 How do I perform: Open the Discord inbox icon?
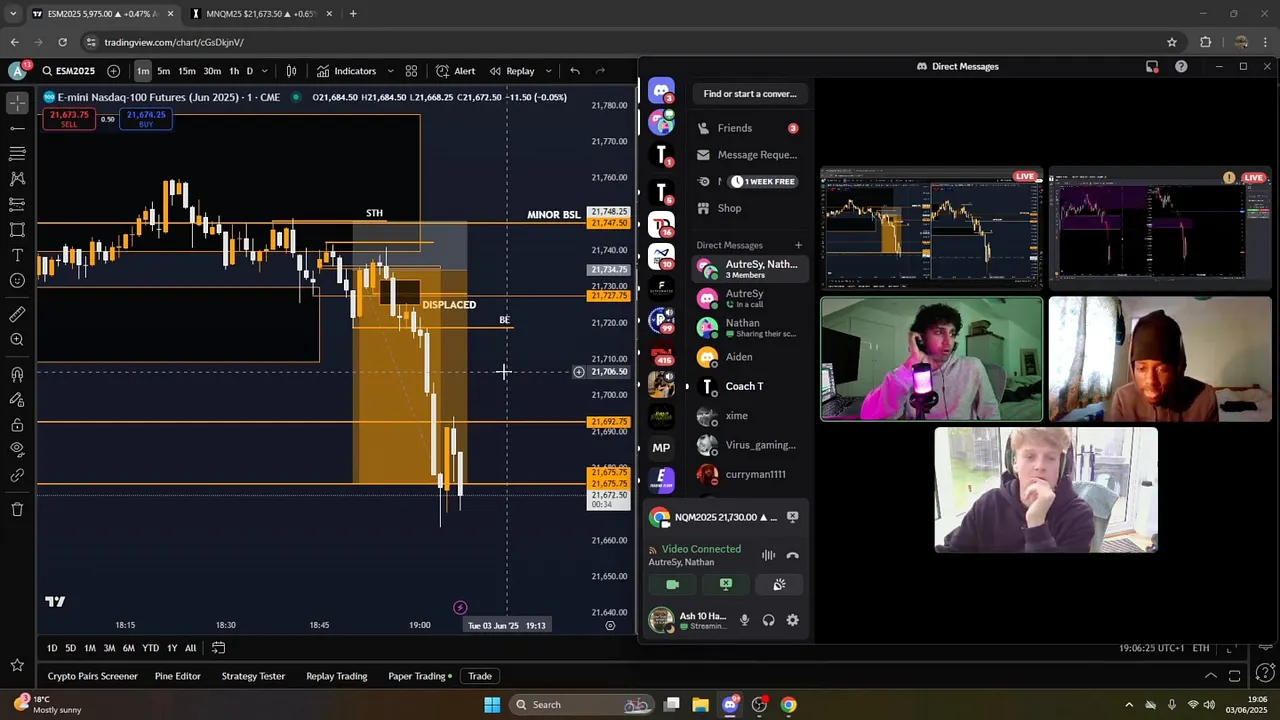tap(1152, 66)
